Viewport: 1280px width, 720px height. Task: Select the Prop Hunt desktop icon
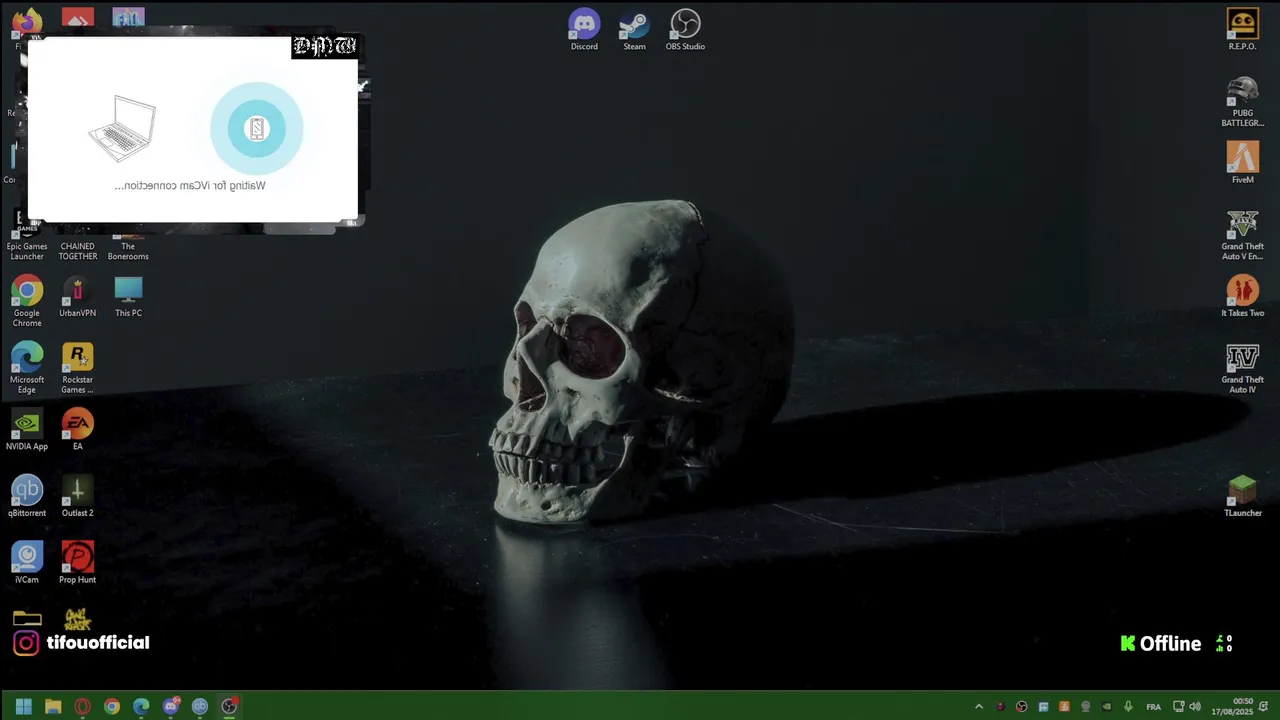coord(78,562)
